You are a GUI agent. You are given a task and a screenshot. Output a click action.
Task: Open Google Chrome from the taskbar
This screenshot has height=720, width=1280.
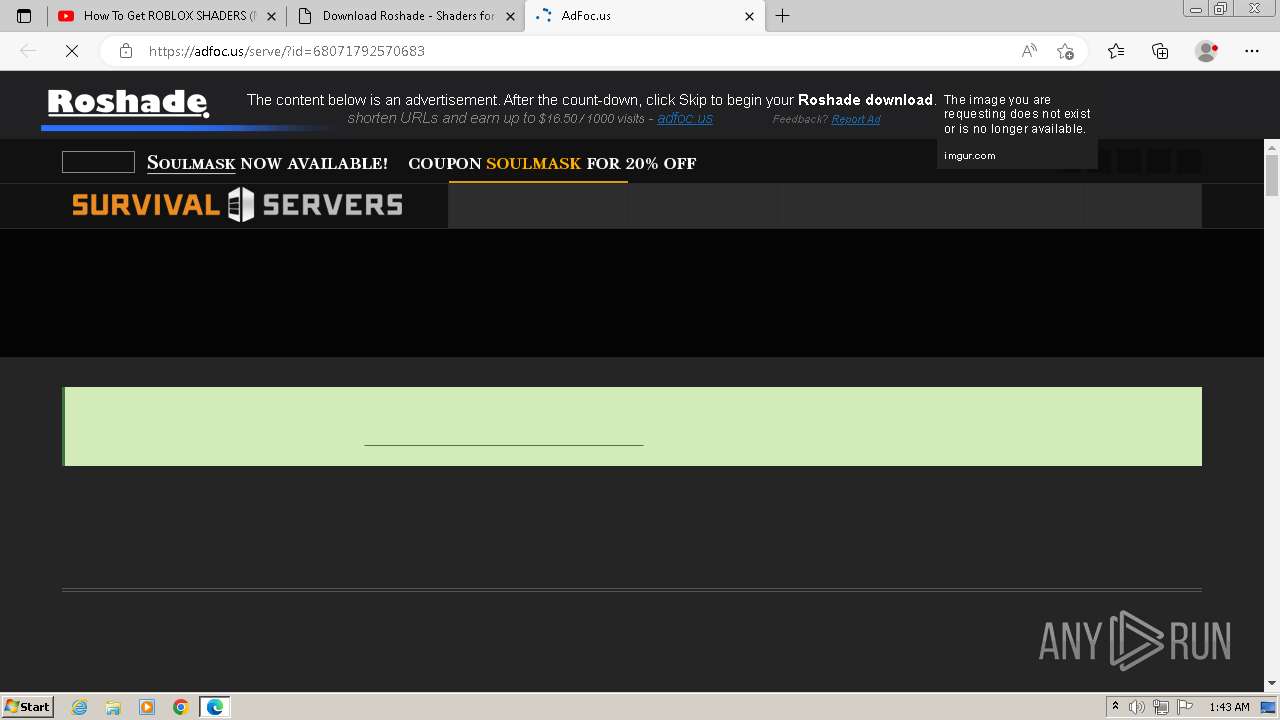point(181,707)
